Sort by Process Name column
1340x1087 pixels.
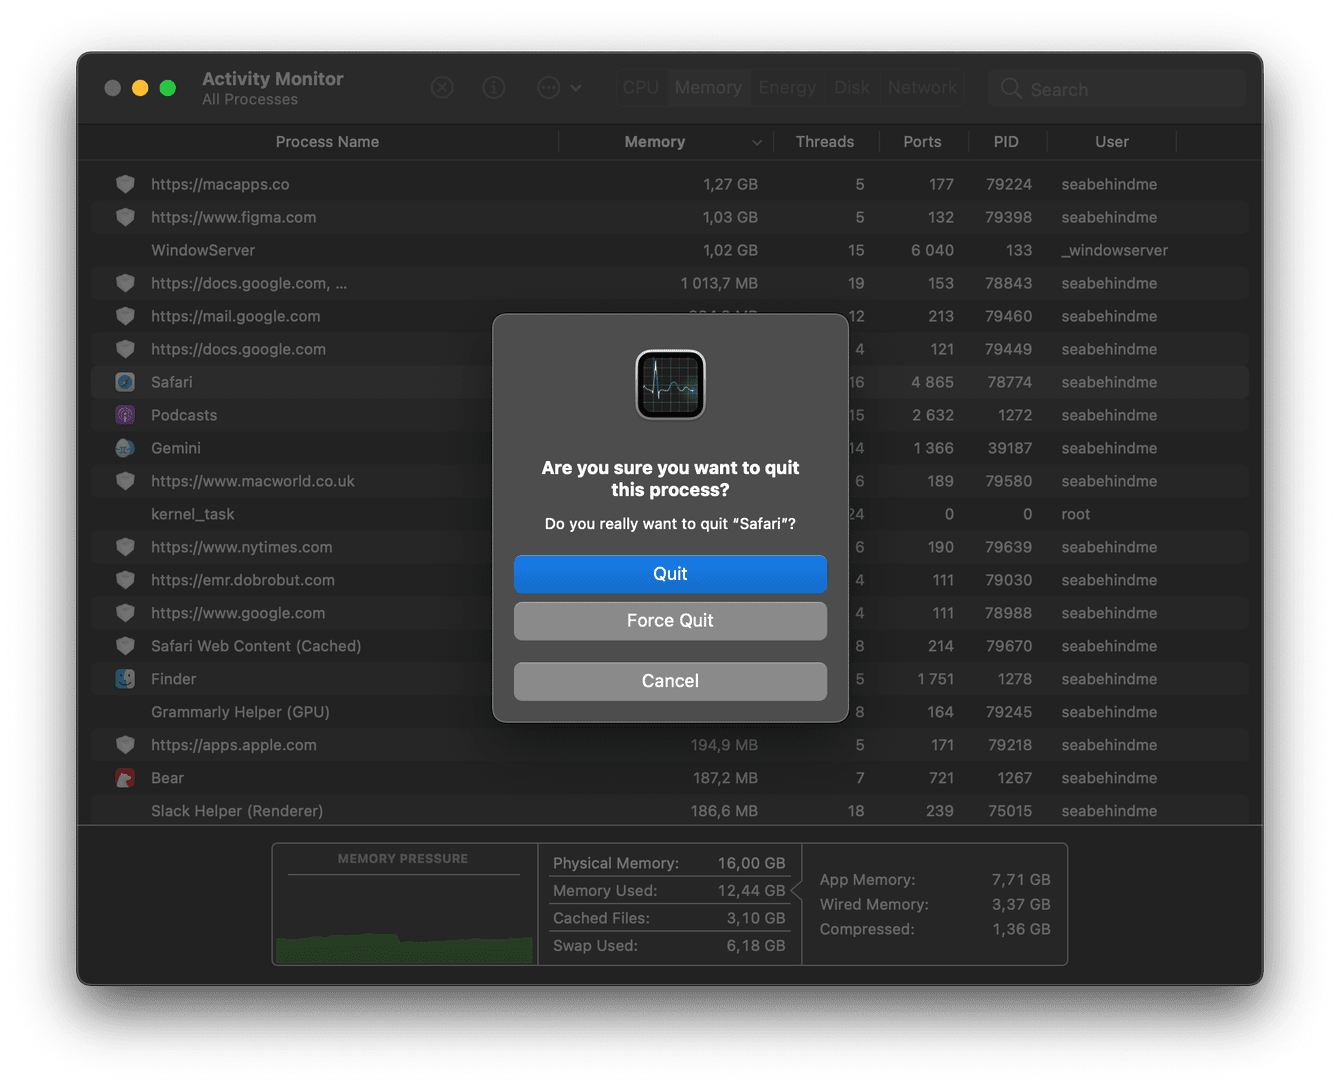[x=327, y=142]
